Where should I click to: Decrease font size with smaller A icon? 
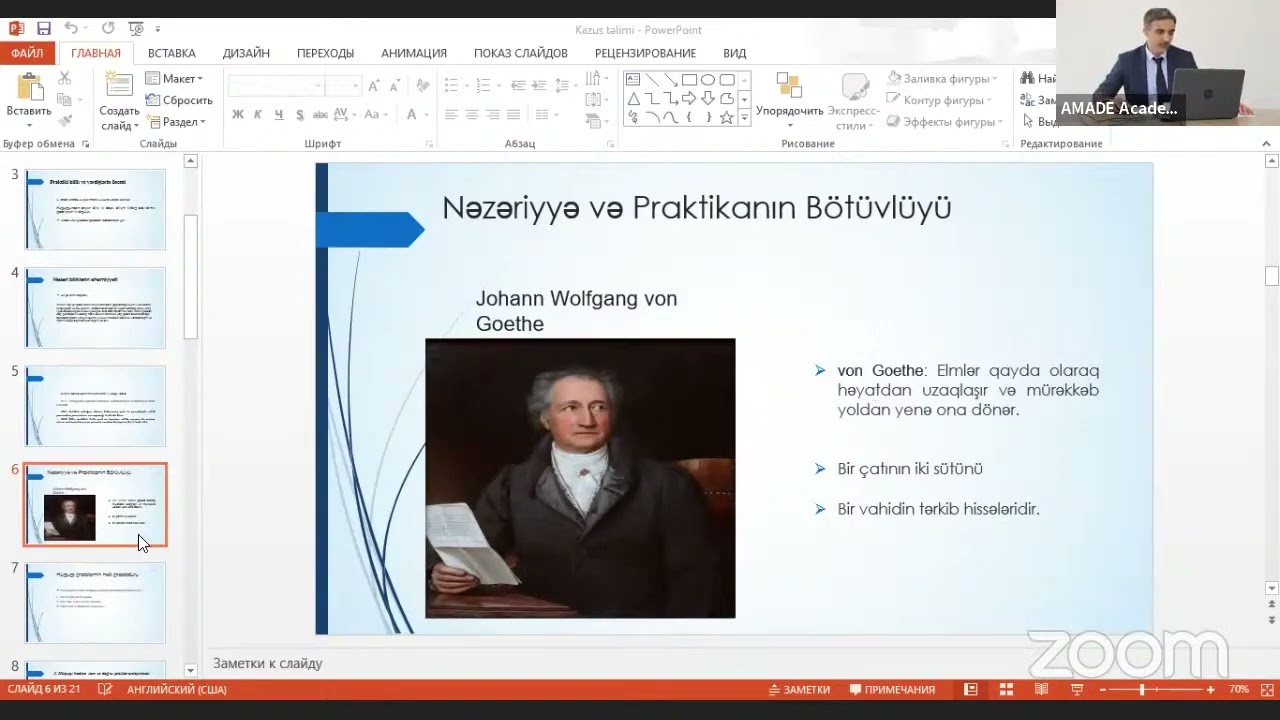point(395,86)
